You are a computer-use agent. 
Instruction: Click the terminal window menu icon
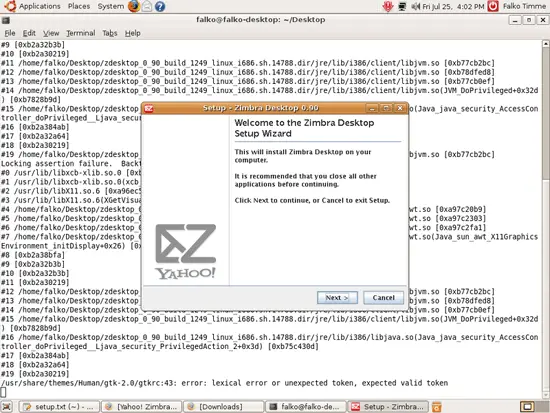pos(6,20)
